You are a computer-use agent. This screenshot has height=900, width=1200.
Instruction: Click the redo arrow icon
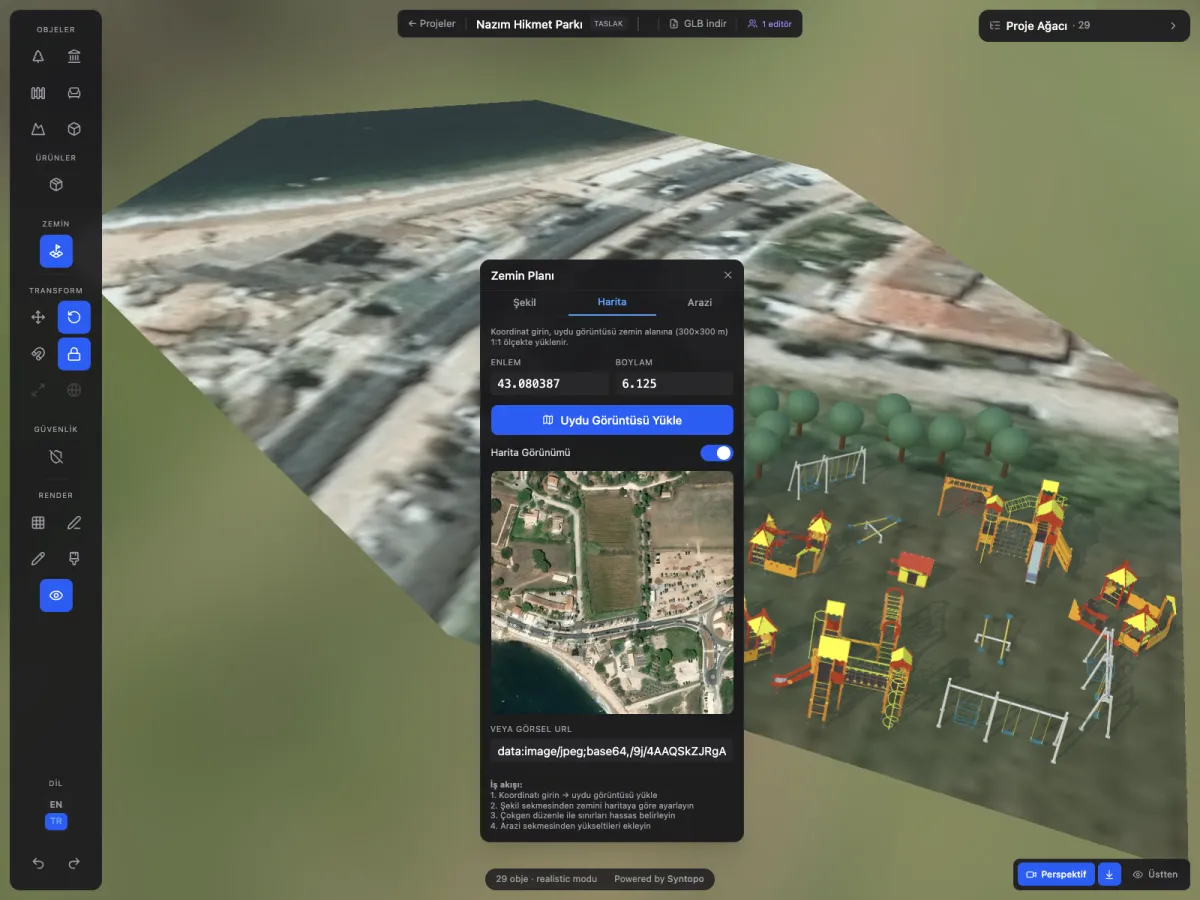(x=74, y=863)
